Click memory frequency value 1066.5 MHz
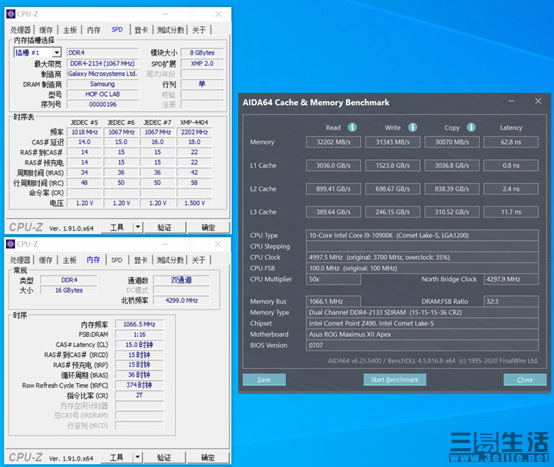554x467 pixels. click(139, 324)
